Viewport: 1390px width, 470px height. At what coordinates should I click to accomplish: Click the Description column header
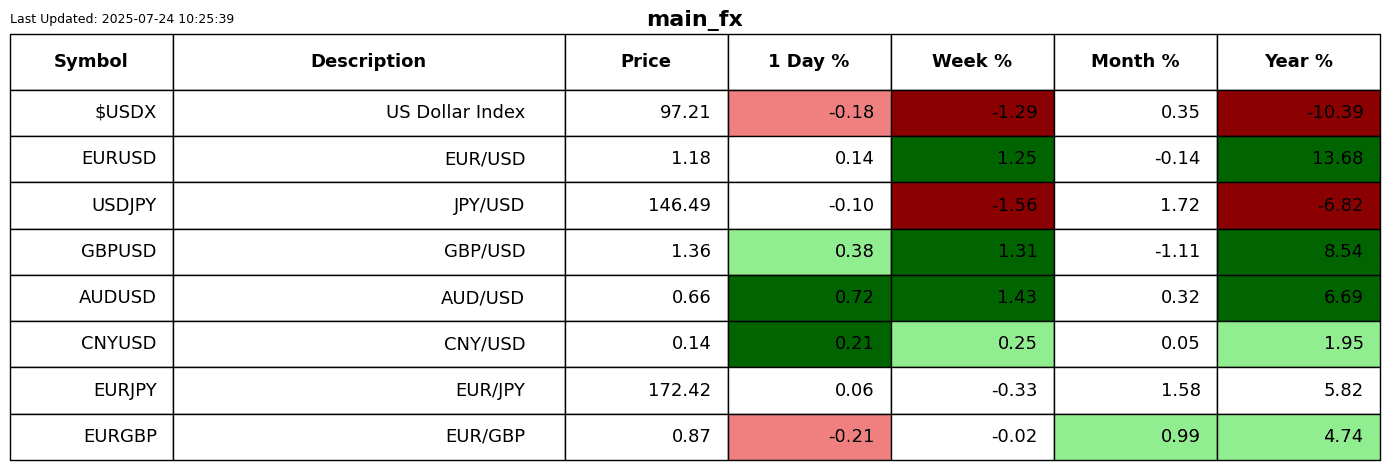click(x=368, y=62)
